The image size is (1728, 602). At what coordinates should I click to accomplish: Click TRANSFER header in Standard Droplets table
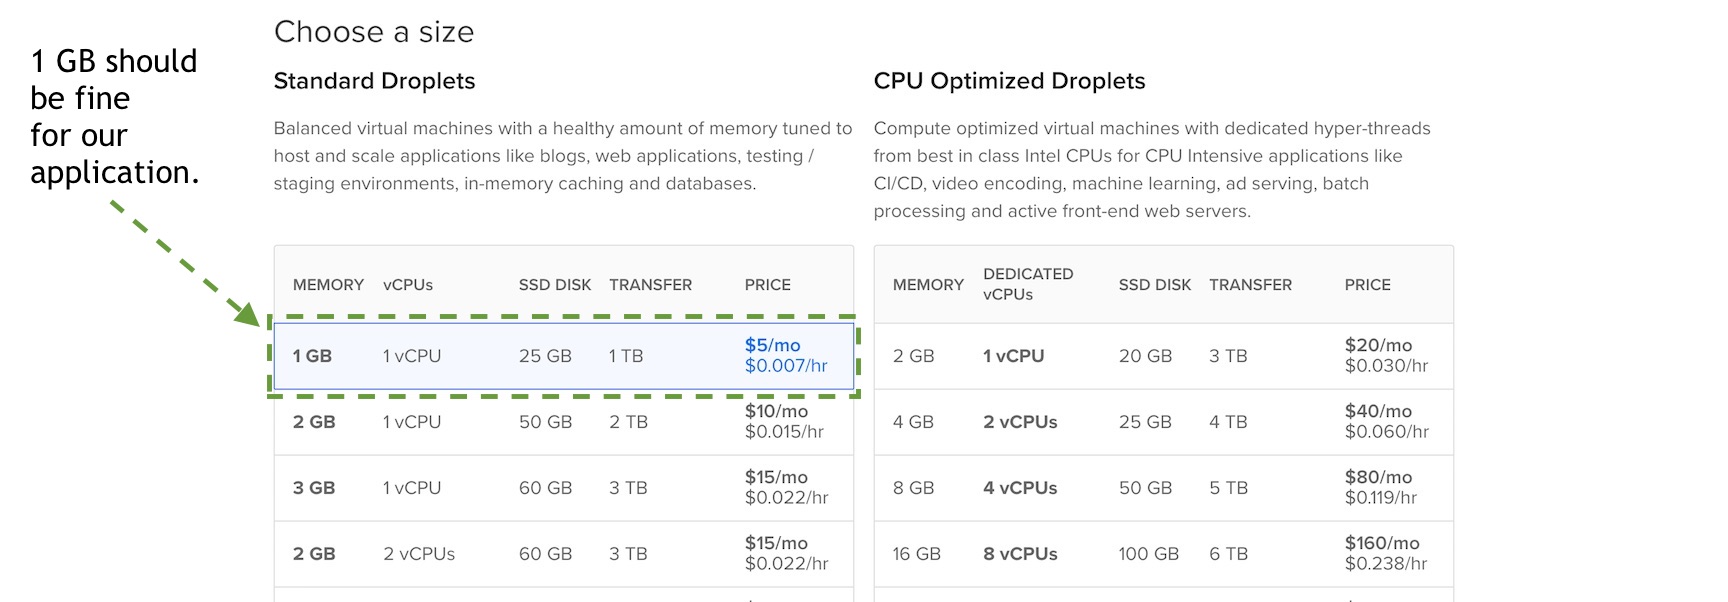pyautogui.click(x=650, y=285)
